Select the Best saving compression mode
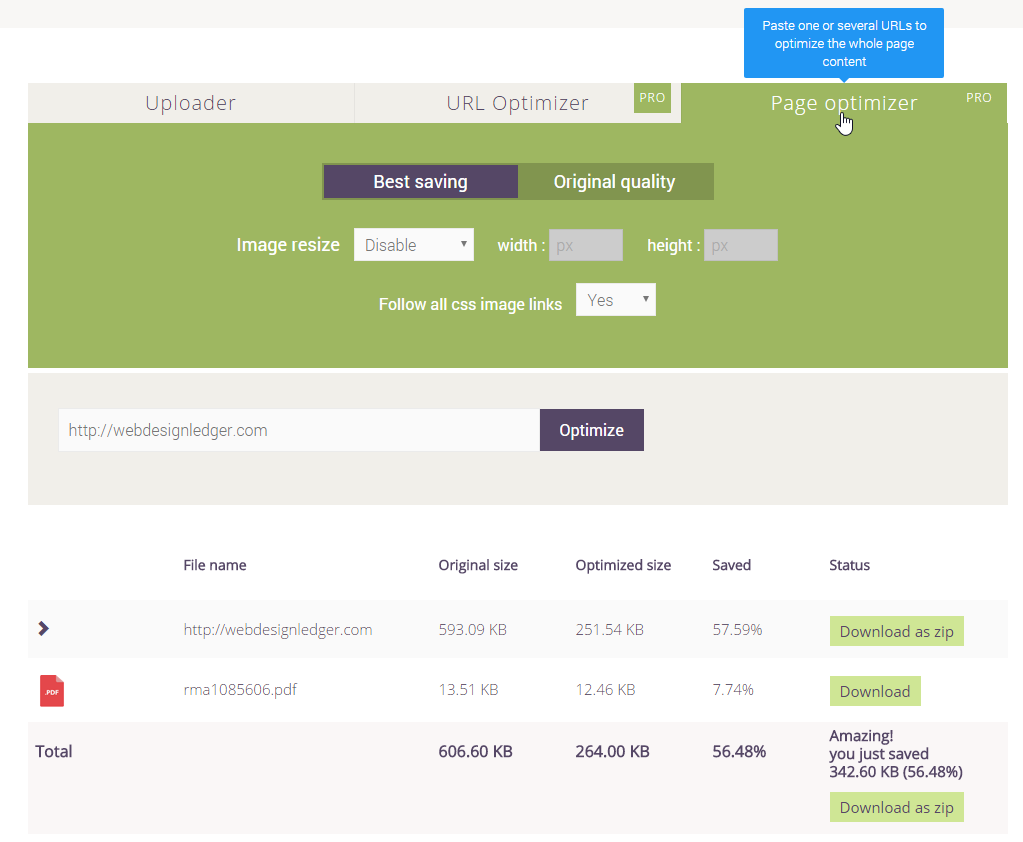Viewport: 1023px width, 842px height. [420, 181]
